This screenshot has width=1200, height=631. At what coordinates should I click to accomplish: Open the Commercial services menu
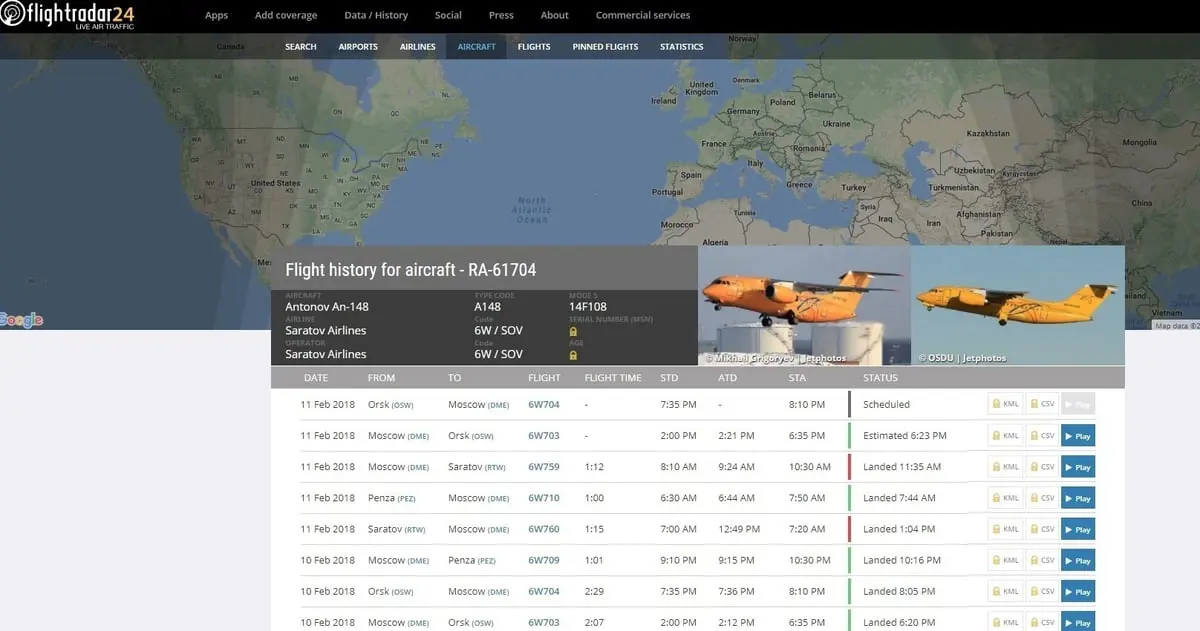pos(643,15)
